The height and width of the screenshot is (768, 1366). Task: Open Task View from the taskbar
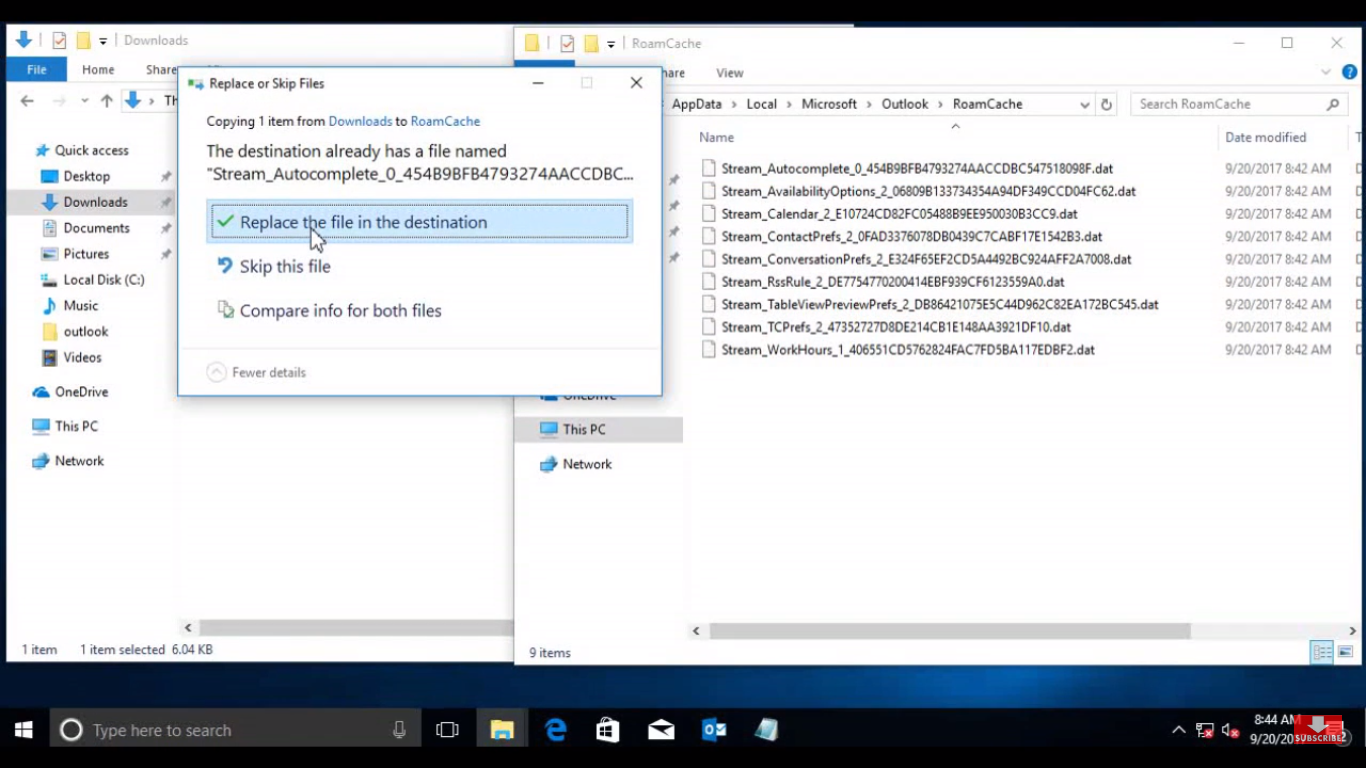tap(446, 730)
